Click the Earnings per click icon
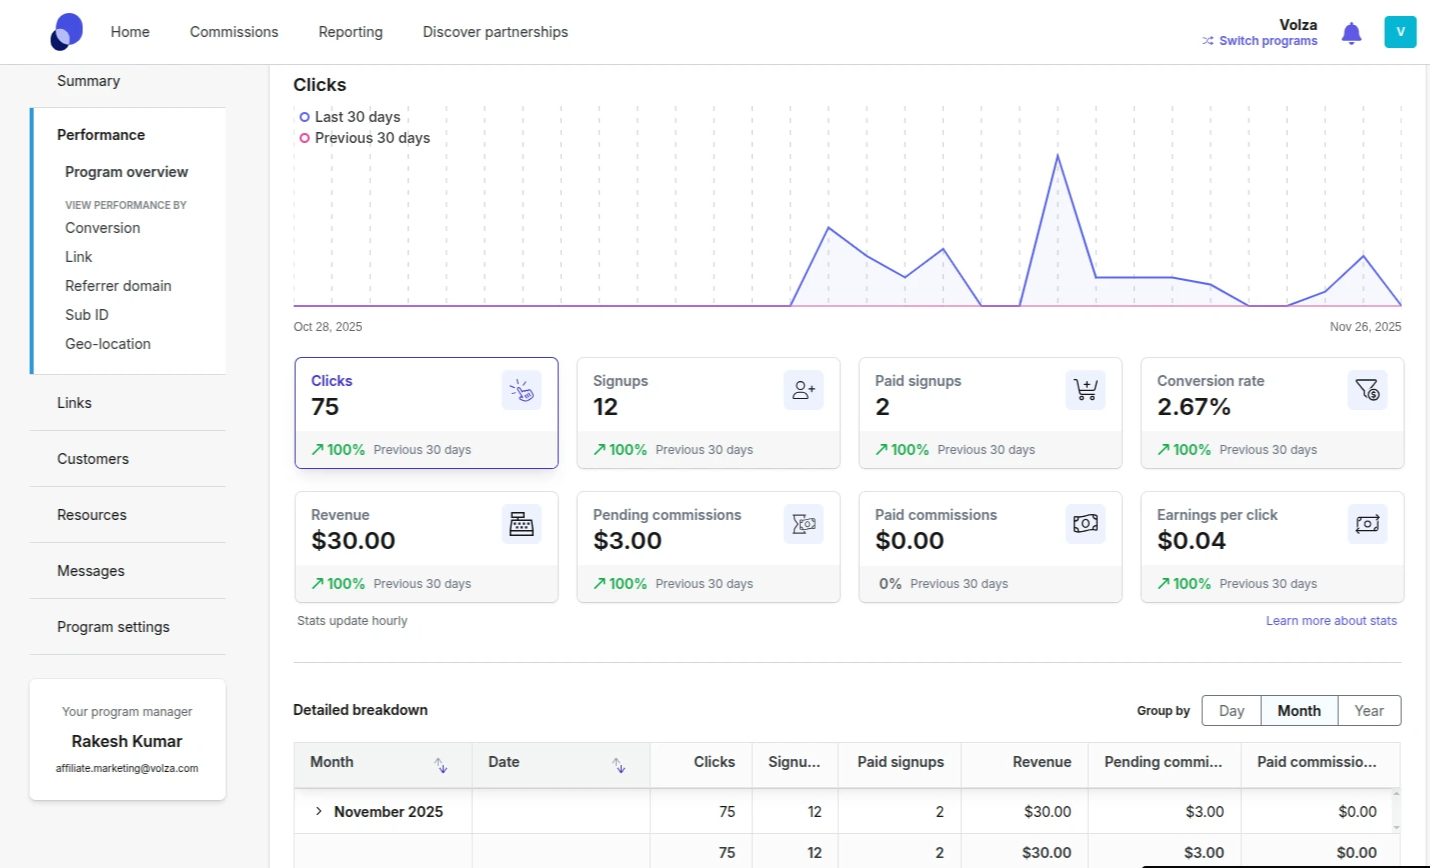 (1367, 524)
